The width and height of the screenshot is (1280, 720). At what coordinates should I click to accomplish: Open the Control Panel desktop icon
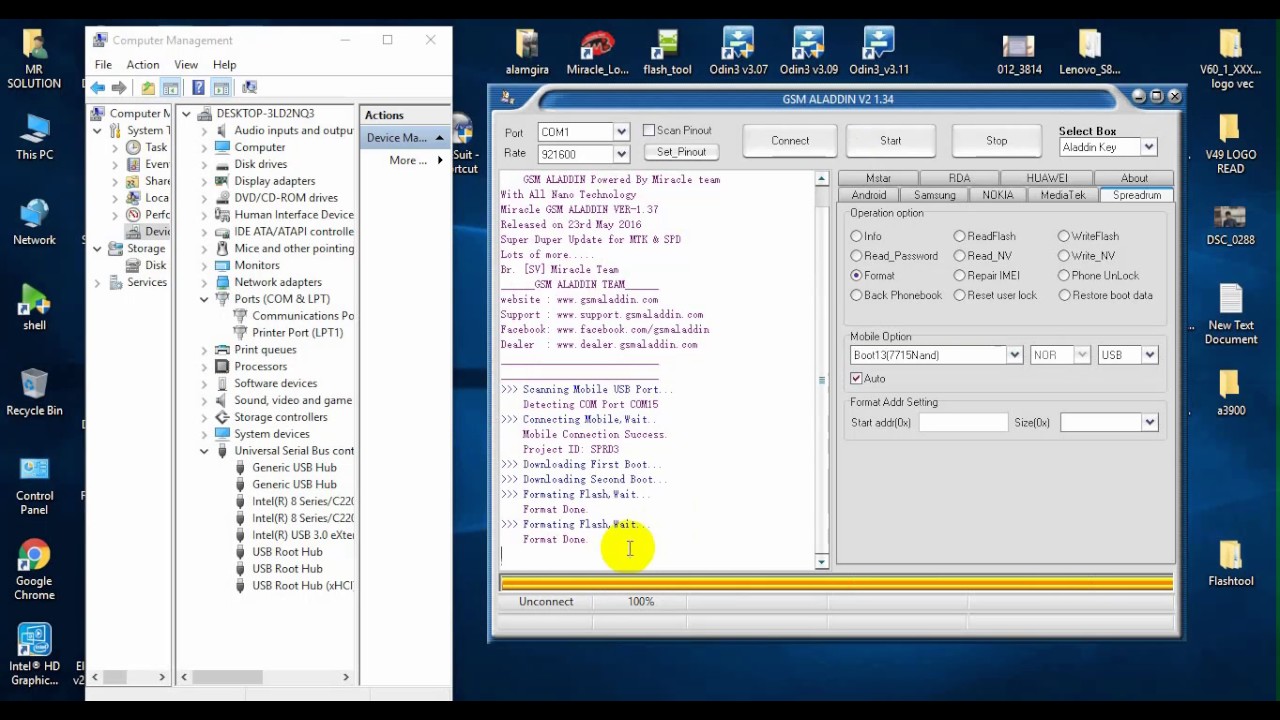click(x=34, y=485)
